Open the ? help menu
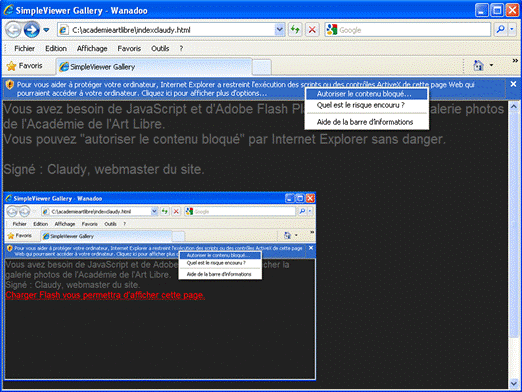 pos(181,49)
